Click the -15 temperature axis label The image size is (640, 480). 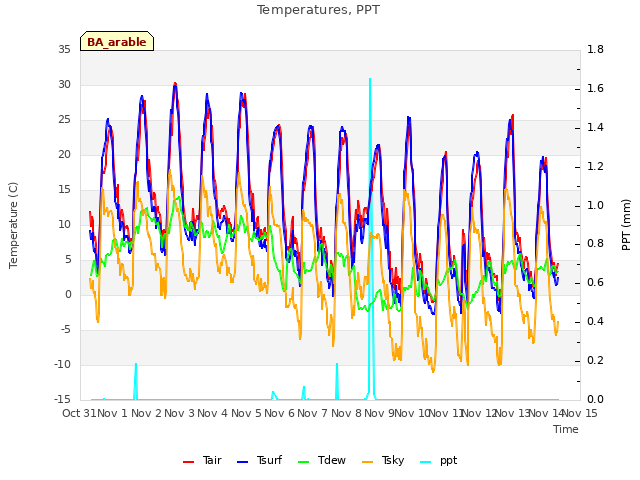(x=62, y=399)
